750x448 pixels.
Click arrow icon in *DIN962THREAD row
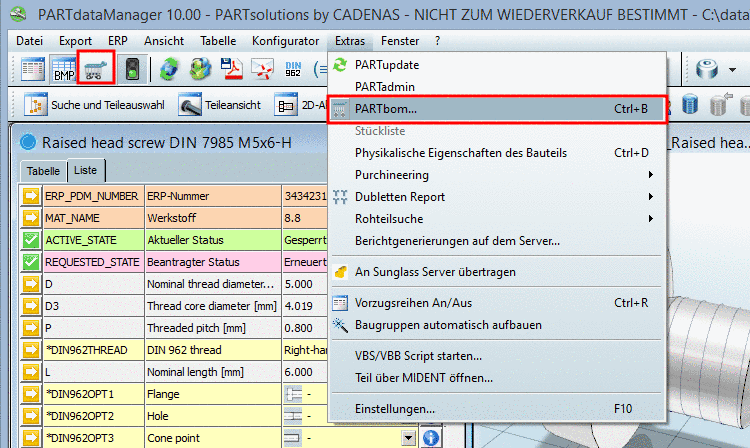point(31,350)
